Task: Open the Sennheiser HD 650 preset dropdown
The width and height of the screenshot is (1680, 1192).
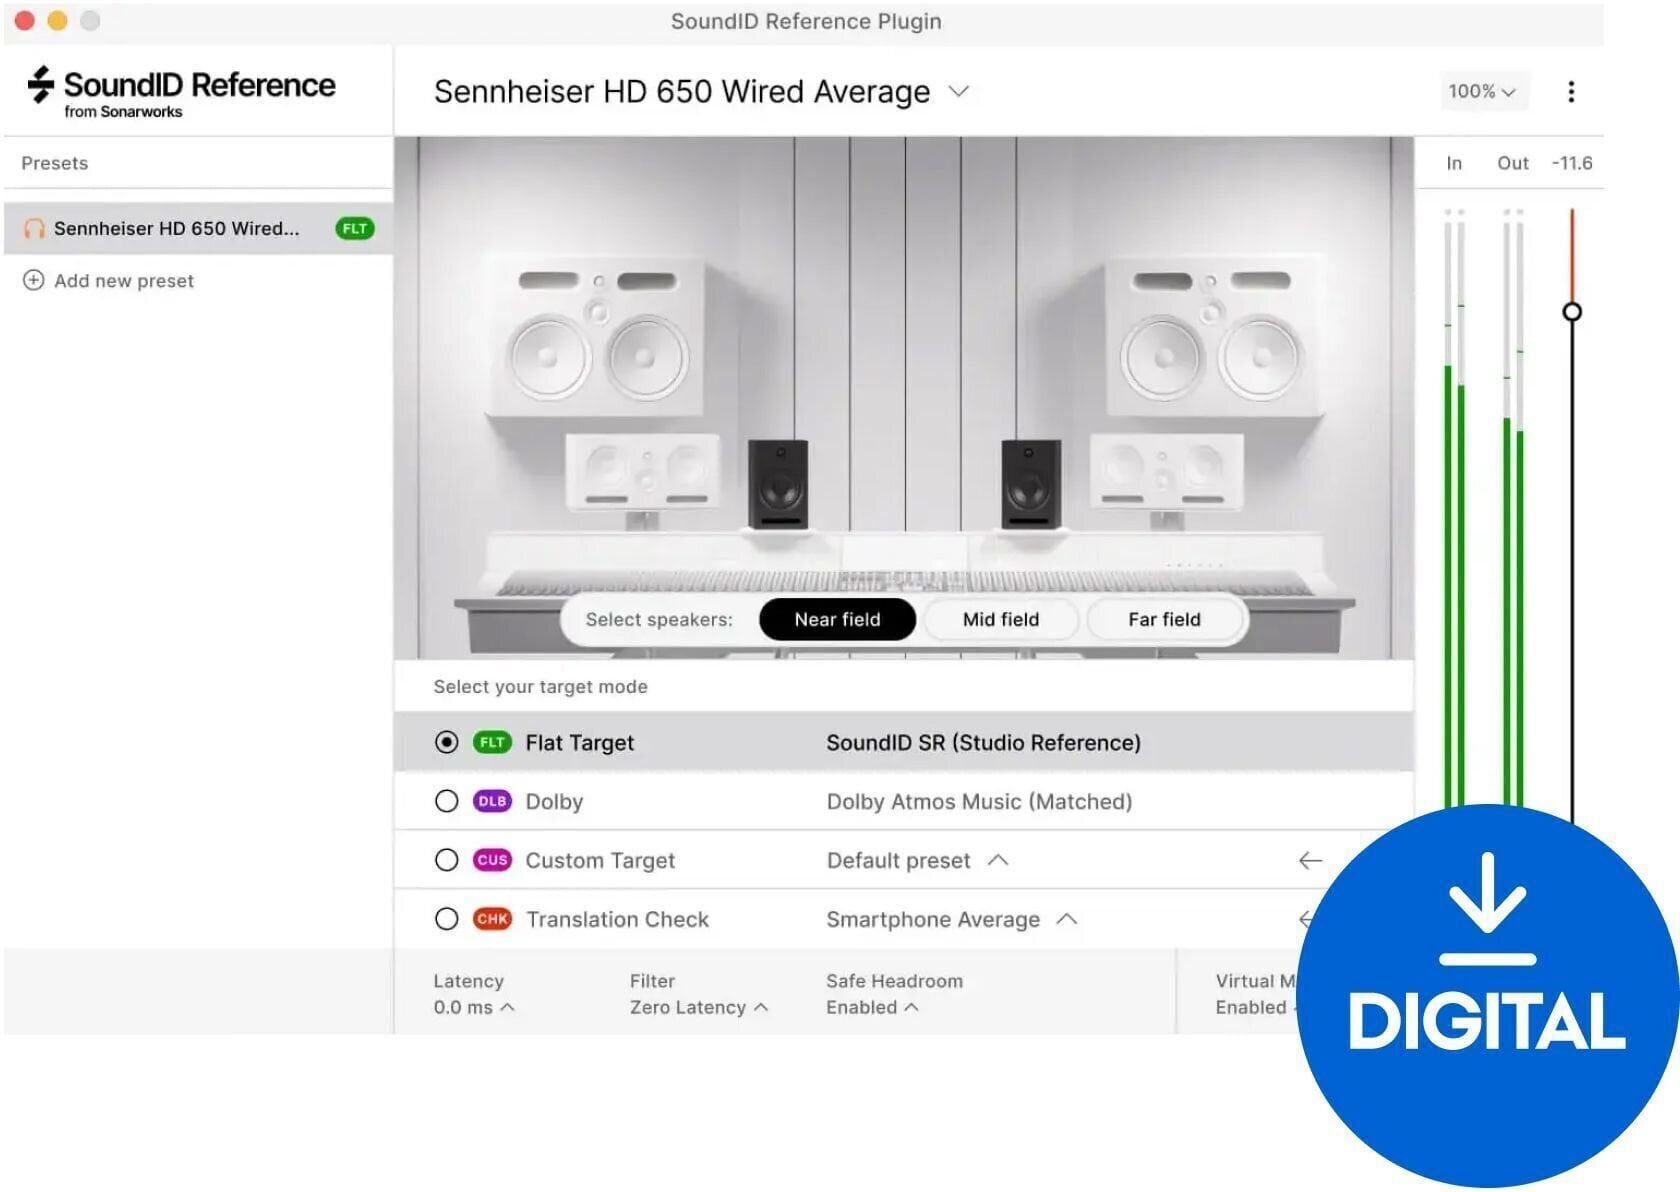Action: (958, 91)
